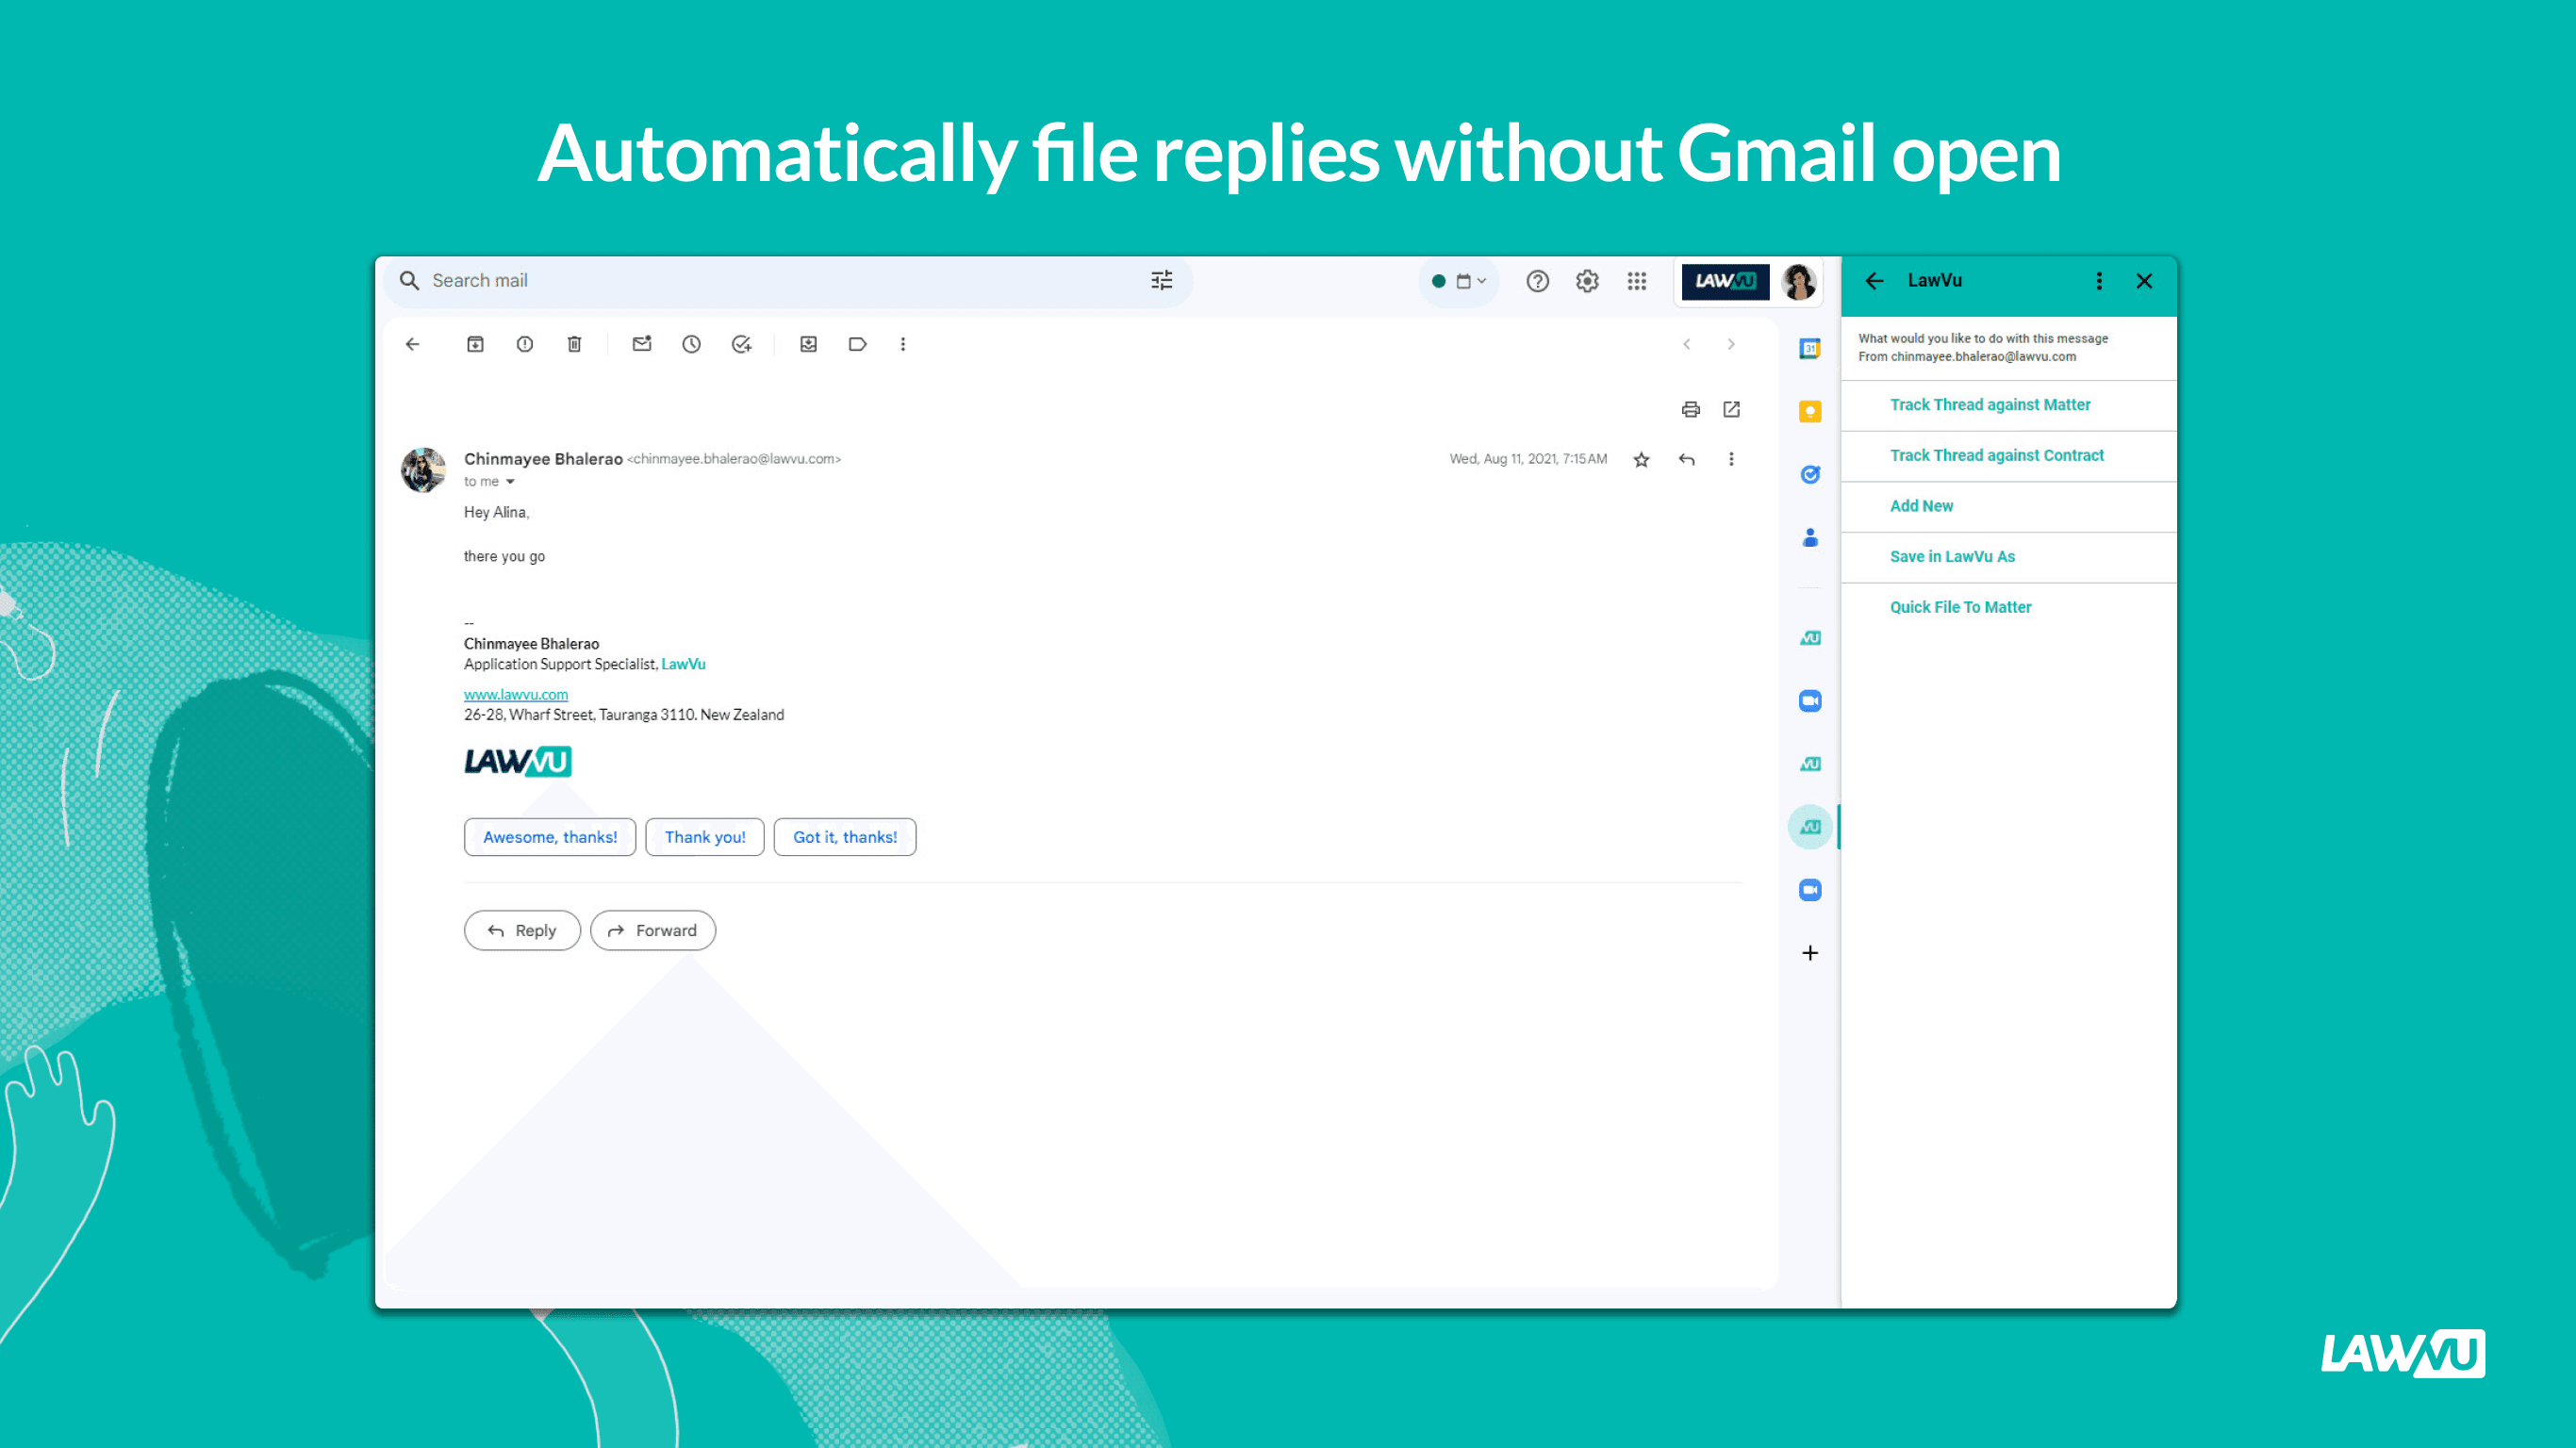
Task: Snooze this email with clock icon
Action: [691, 344]
